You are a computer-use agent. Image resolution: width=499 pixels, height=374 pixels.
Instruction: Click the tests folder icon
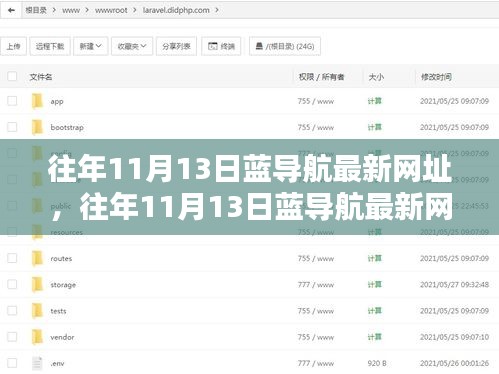click(x=37, y=311)
